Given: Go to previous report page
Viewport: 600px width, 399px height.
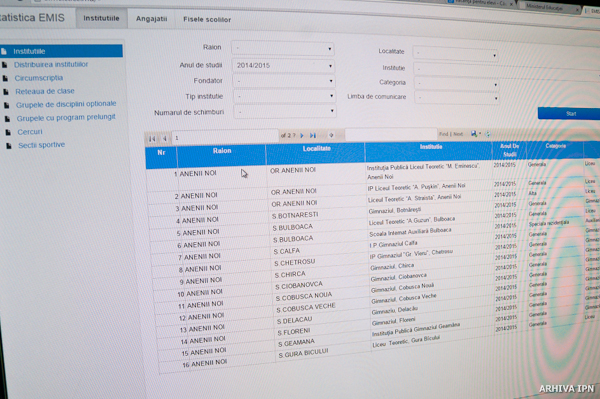Looking at the screenshot, I should 165,138.
